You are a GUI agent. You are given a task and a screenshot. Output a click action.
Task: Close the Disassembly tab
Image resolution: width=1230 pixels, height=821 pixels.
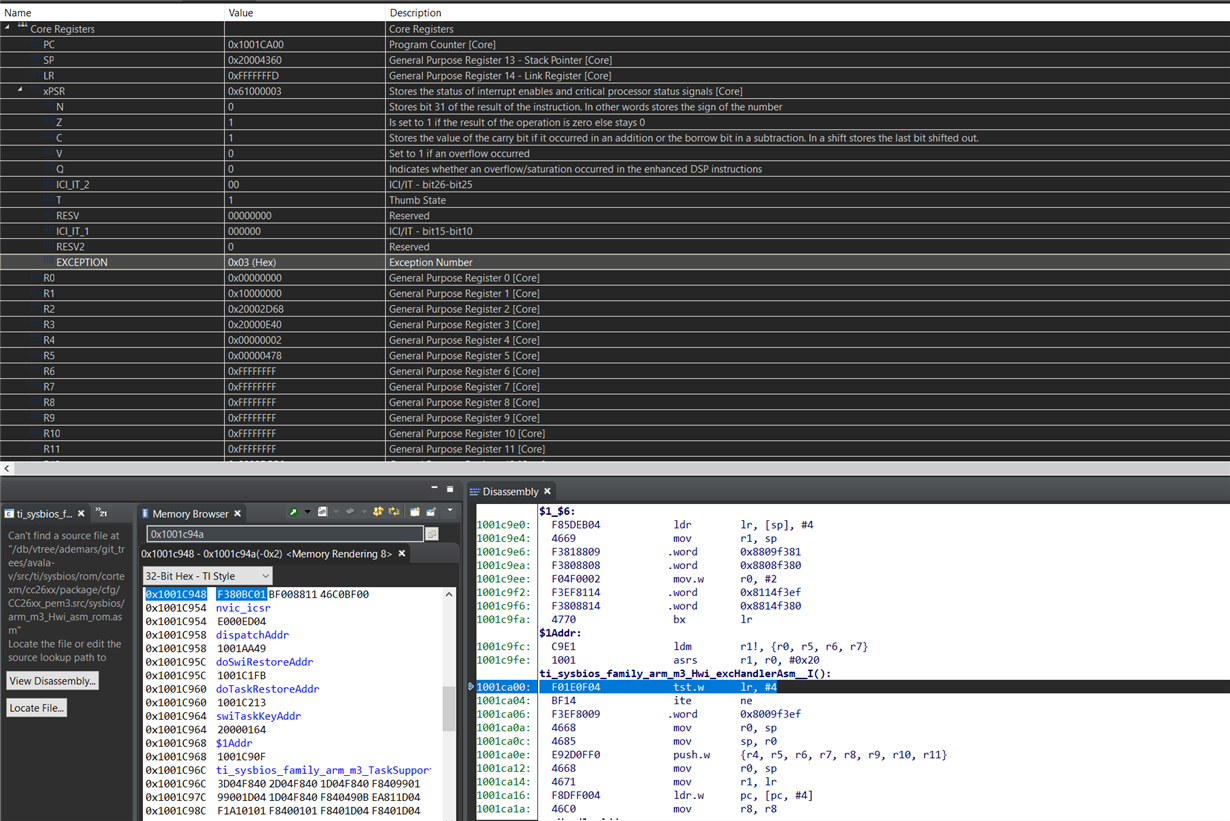[549, 492]
